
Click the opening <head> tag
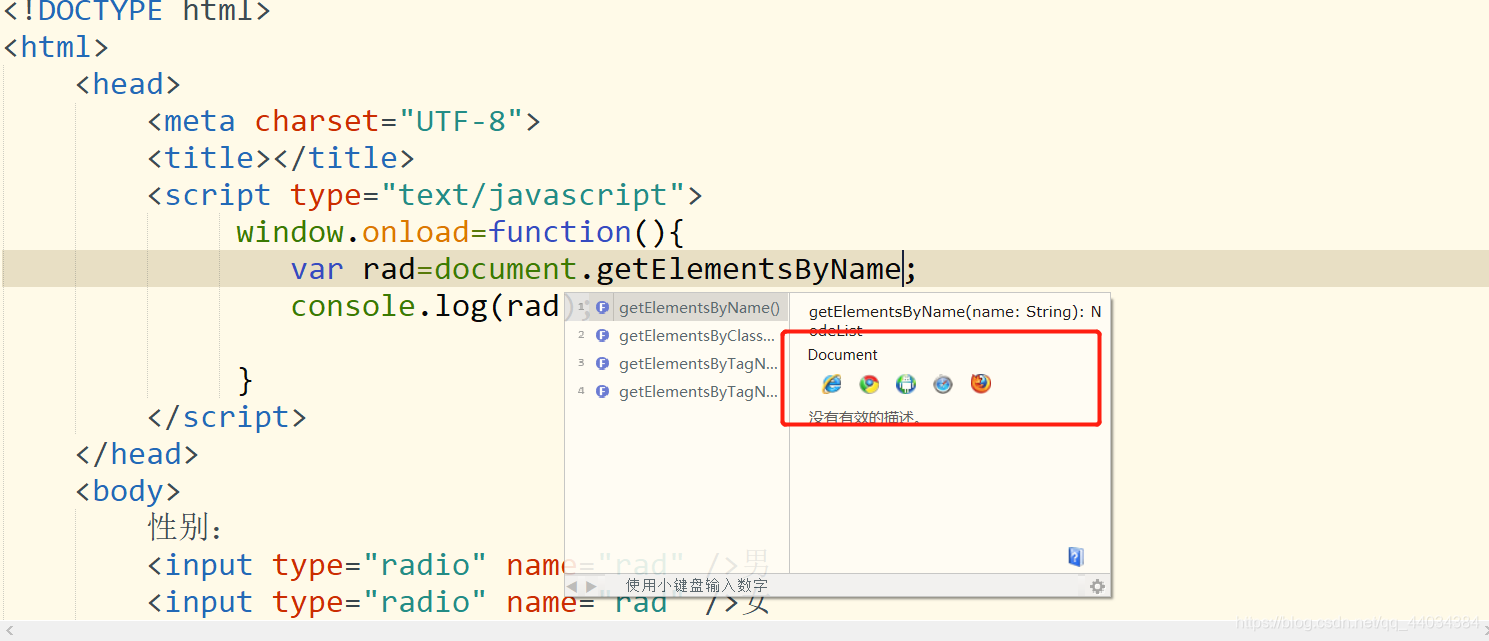pos(128,84)
